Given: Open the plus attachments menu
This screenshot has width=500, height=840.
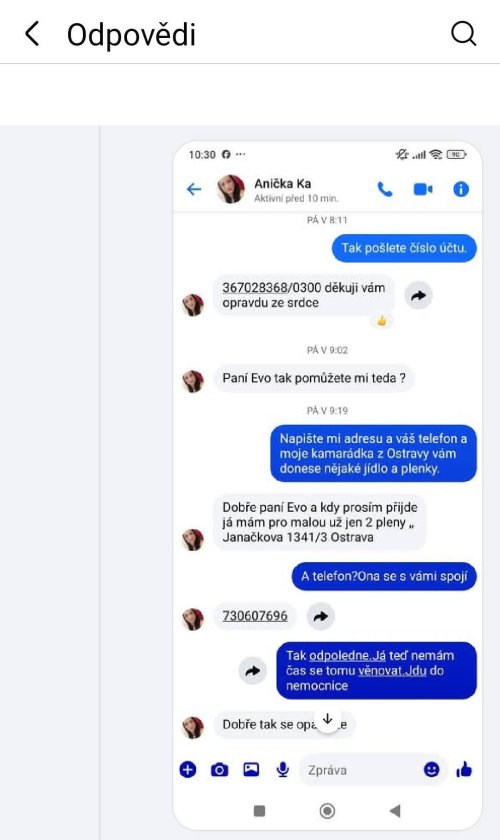Looking at the screenshot, I should (x=188, y=770).
